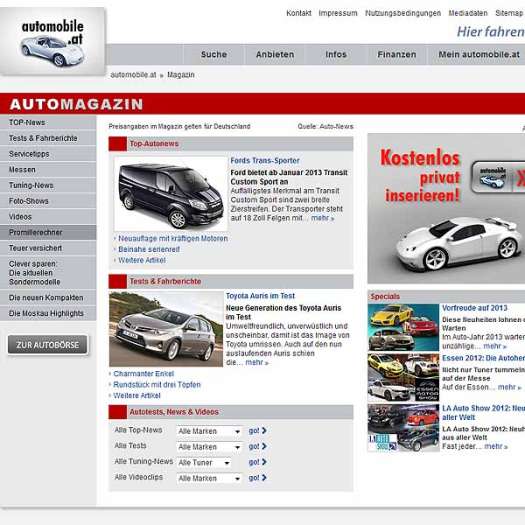Image resolution: width=525 pixels, height=525 pixels.
Task: Click the LA Auto Show collage thumbnail
Action: [403, 428]
